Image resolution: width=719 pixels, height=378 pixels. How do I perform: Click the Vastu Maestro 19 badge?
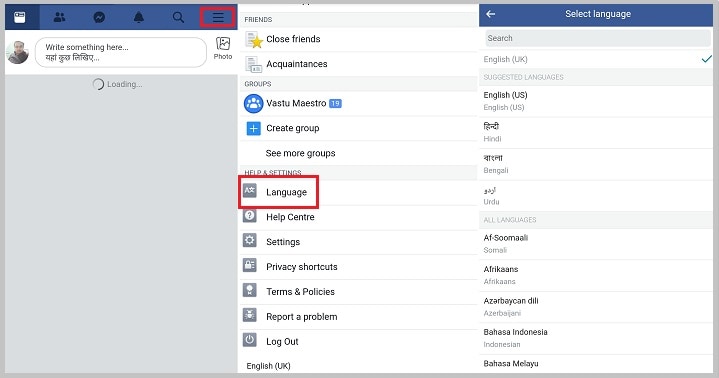[x=335, y=103]
